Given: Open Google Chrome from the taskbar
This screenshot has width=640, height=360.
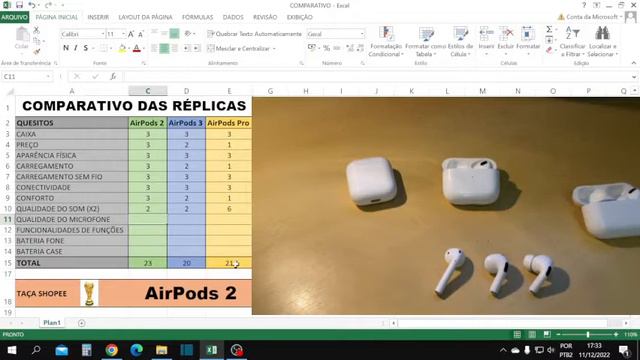Looking at the screenshot, I should pos(111,350).
